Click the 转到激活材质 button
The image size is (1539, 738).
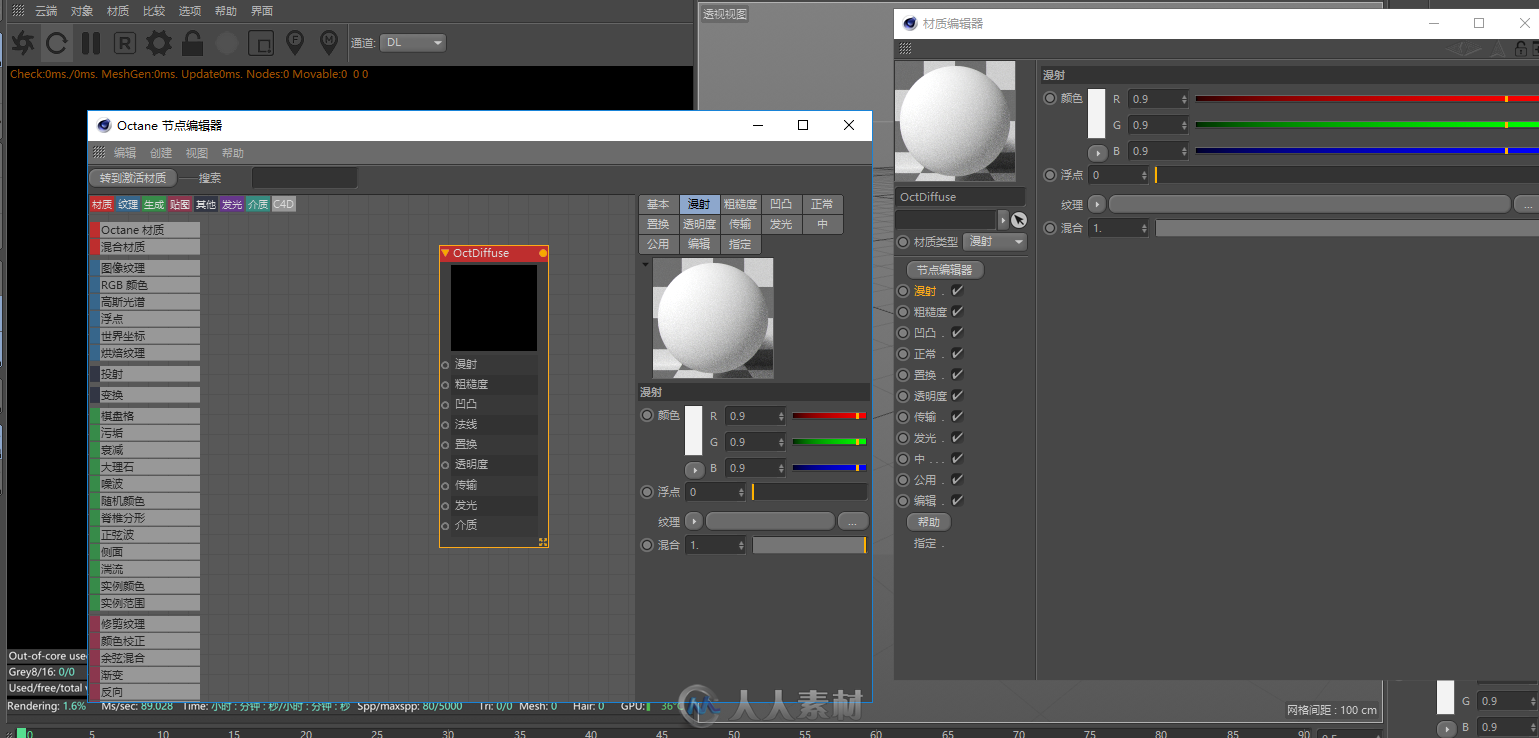click(x=133, y=178)
